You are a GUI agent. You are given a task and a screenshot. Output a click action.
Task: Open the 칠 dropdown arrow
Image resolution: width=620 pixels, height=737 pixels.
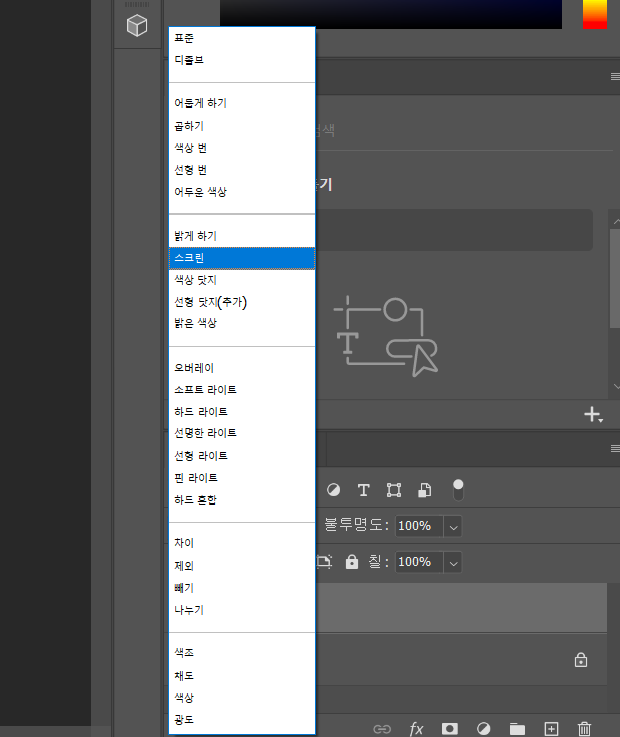pyautogui.click(x=453, y=563)
